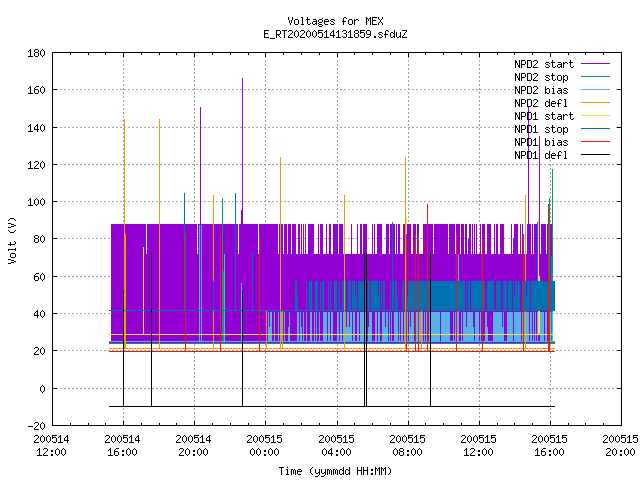Click the x-axis label 200514 20:00
The height and width of the screenshot is (480, 640).
(x=193, y=446)
